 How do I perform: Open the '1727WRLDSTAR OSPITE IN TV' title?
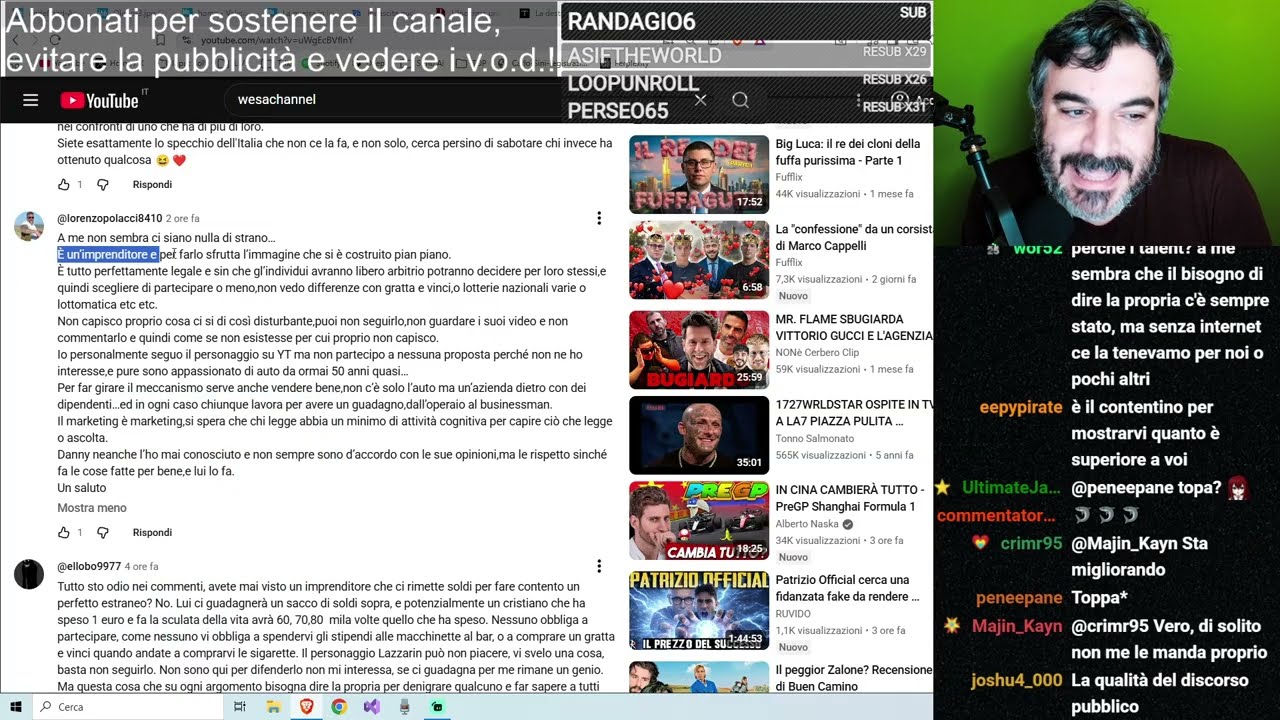click(x=854, y=413)
